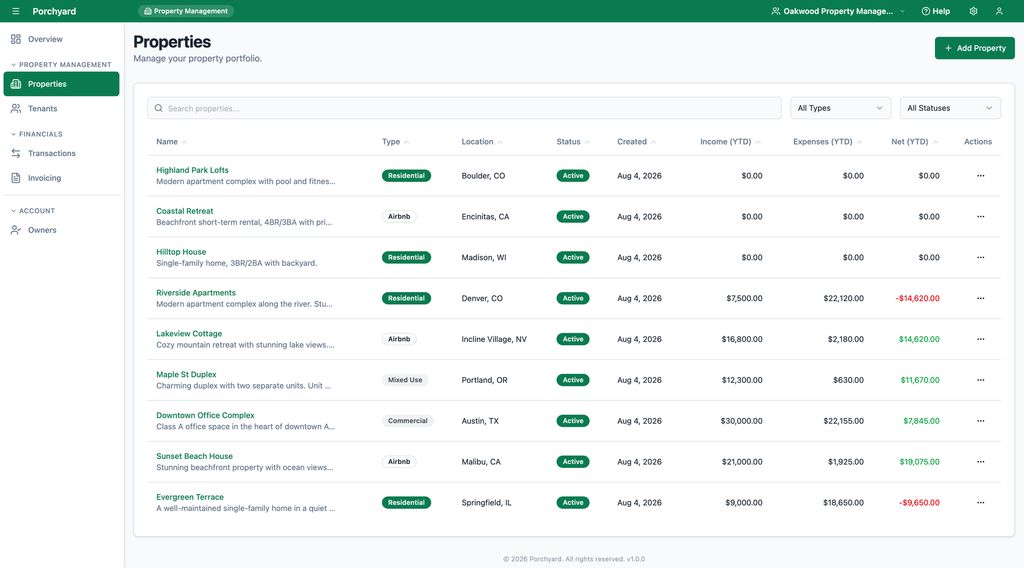Click the Add Property button

coord(974,48)
